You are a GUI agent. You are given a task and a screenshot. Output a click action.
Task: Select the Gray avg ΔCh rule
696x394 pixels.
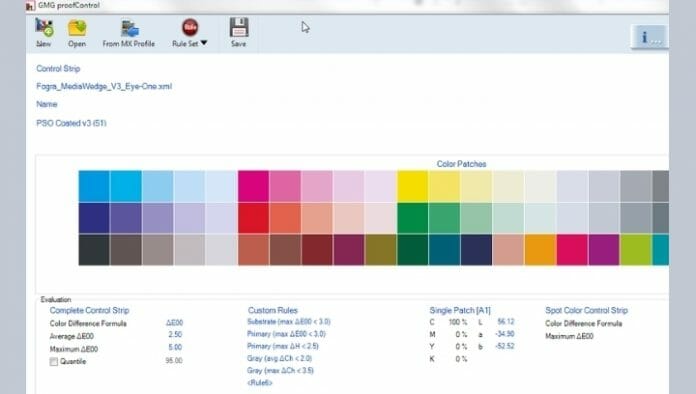tap(280, 358)
